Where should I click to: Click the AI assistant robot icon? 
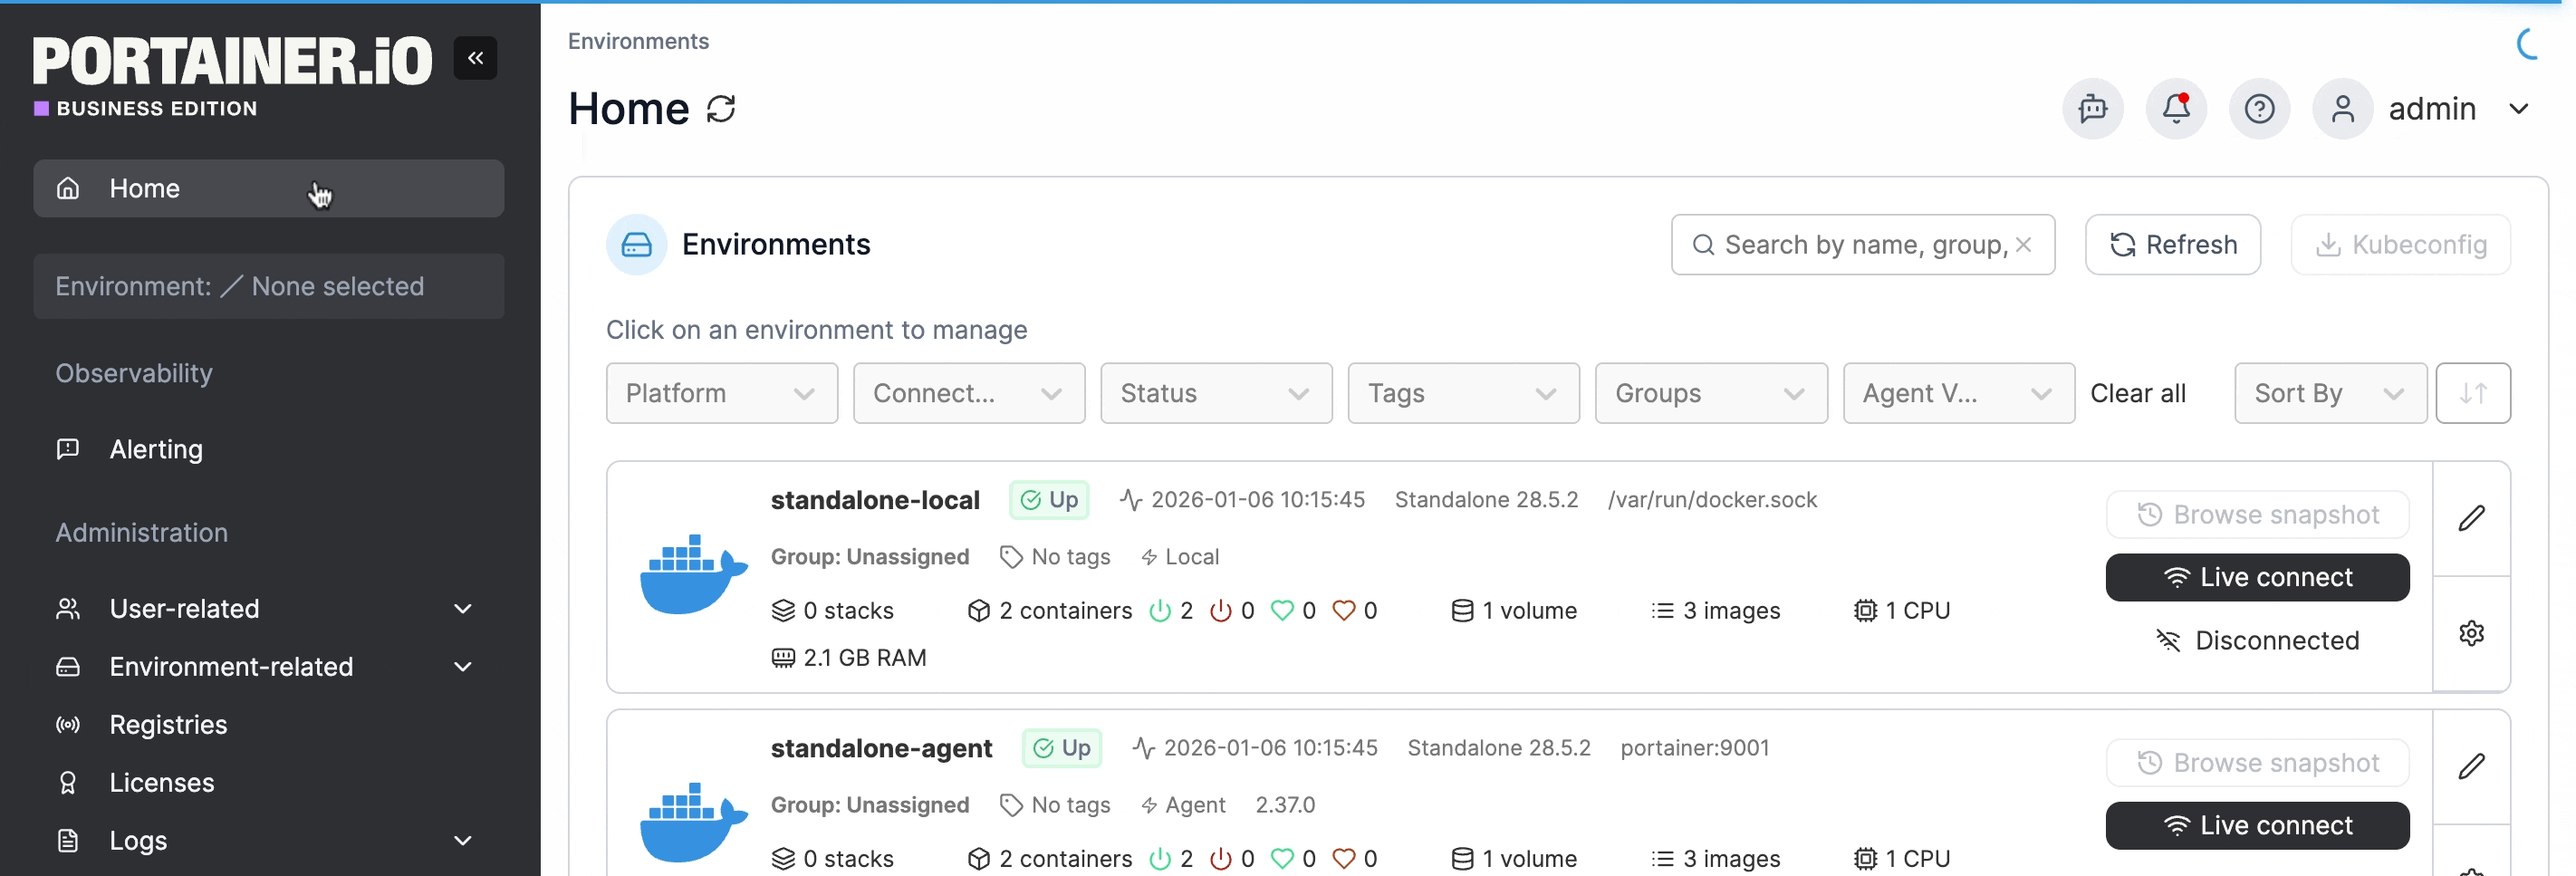point(2092,109)
